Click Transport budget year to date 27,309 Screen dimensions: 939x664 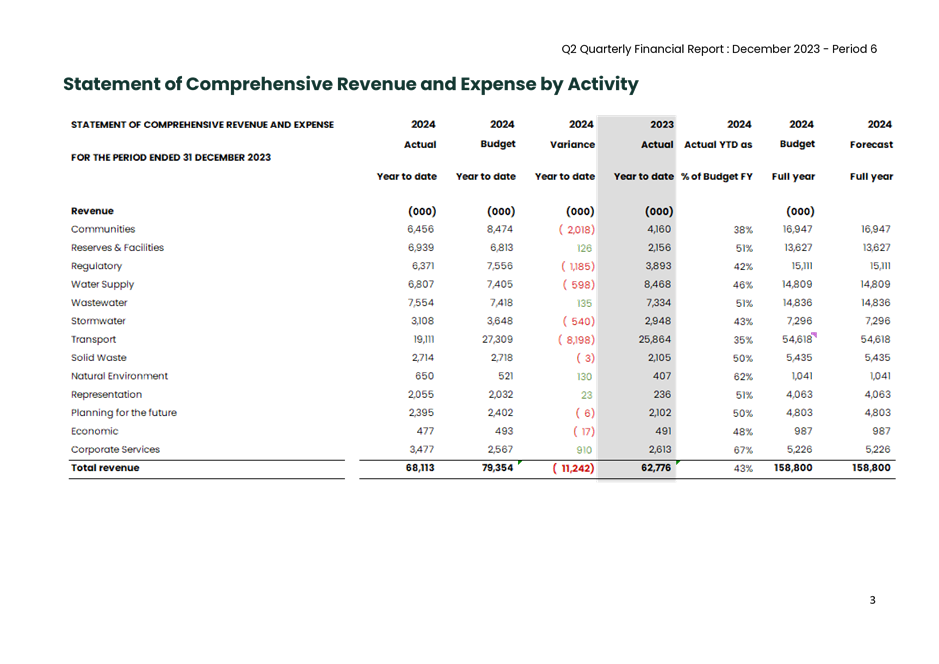coord(498,339)
